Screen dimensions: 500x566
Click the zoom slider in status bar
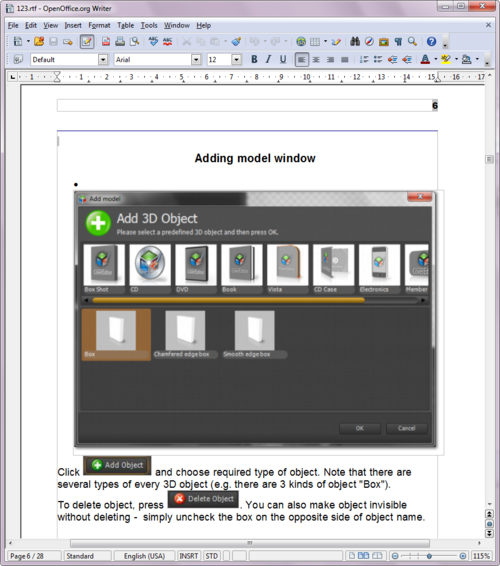429,556
